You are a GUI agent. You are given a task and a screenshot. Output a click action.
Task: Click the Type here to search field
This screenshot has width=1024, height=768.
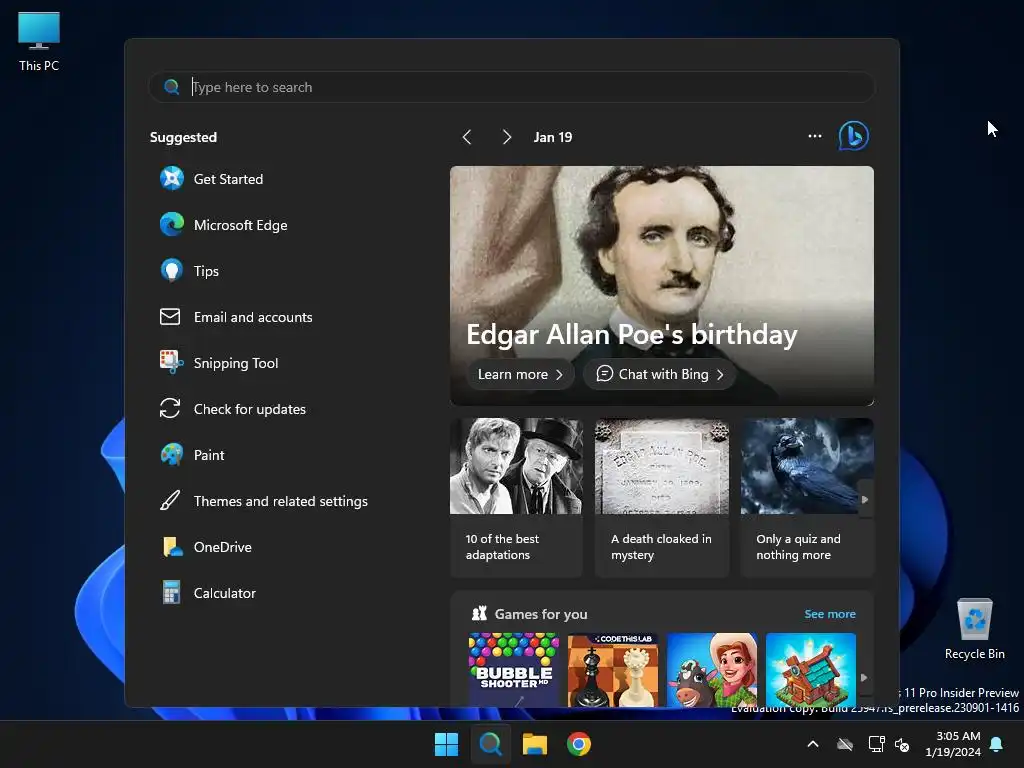point(512,87)
